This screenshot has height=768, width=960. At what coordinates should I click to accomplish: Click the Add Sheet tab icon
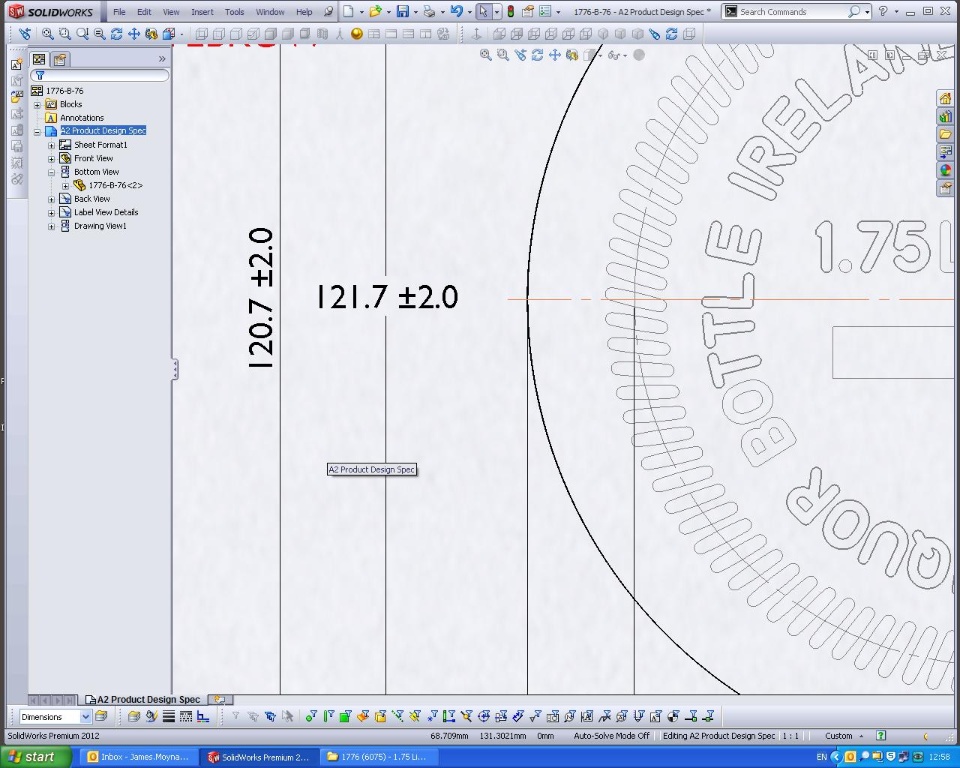(x=220, y=699)
